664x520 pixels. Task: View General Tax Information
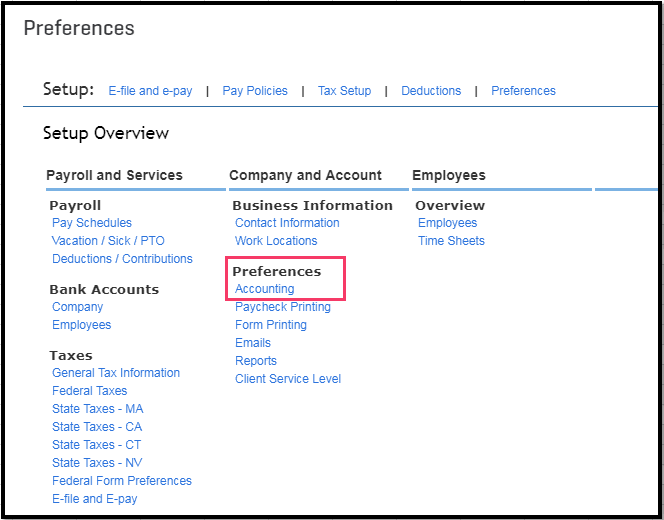click(x=116, y=373)
